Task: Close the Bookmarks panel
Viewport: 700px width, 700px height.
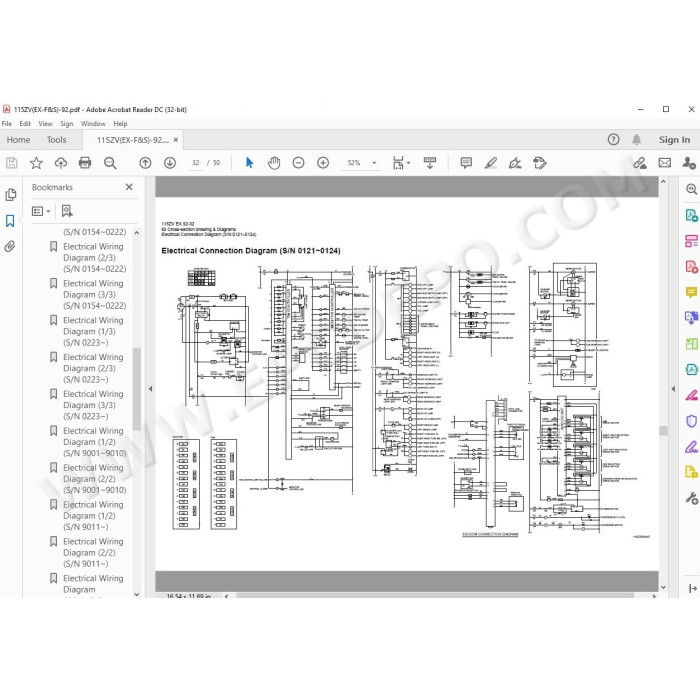Action: tap(129, 187)
